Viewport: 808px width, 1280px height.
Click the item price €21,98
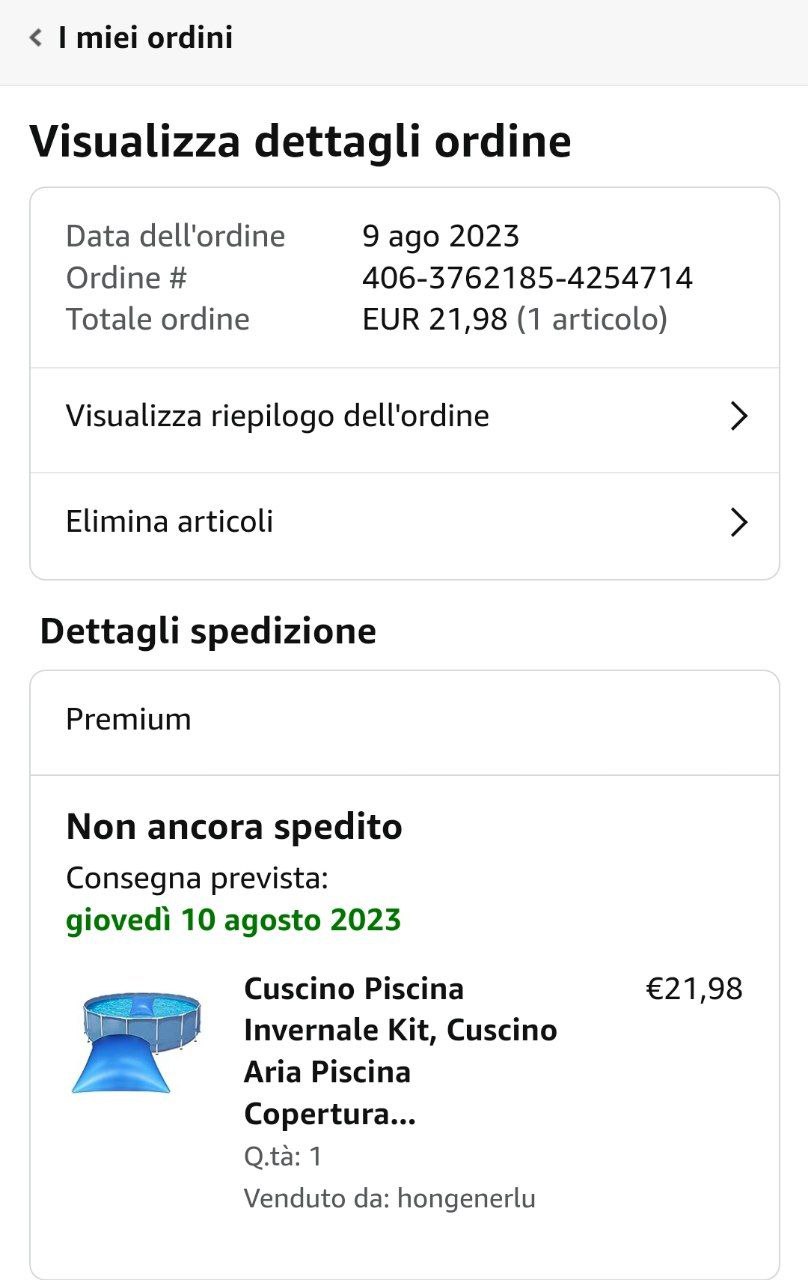[x=694, y=989]
